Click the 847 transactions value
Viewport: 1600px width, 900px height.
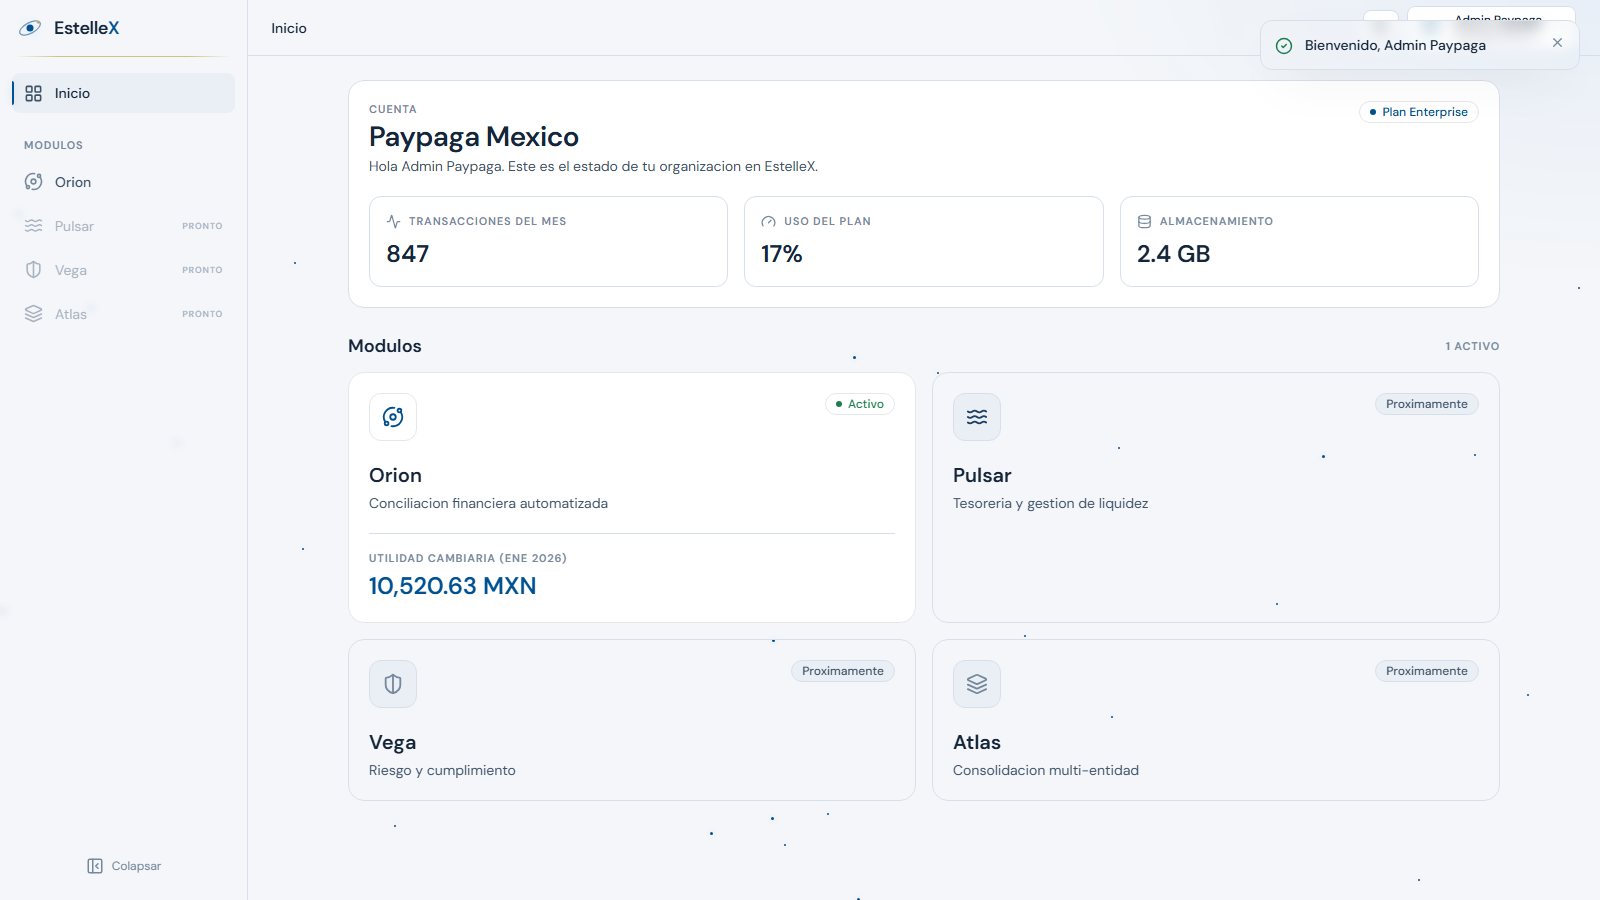coord(408,254)
